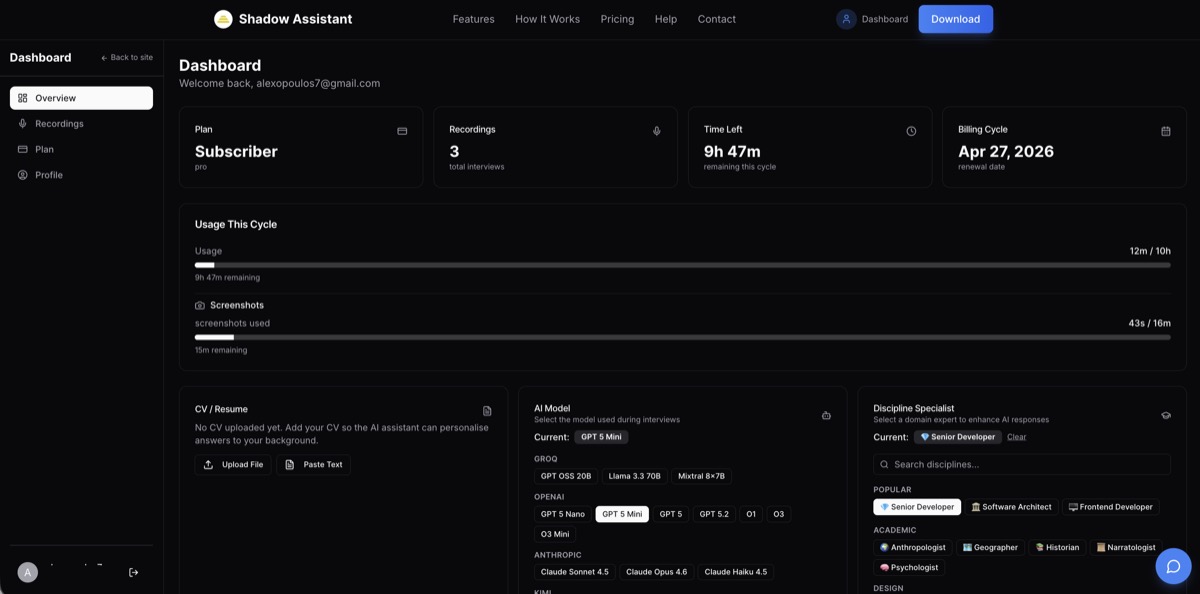Click the Usage progress bar

(x=682, y=265)
